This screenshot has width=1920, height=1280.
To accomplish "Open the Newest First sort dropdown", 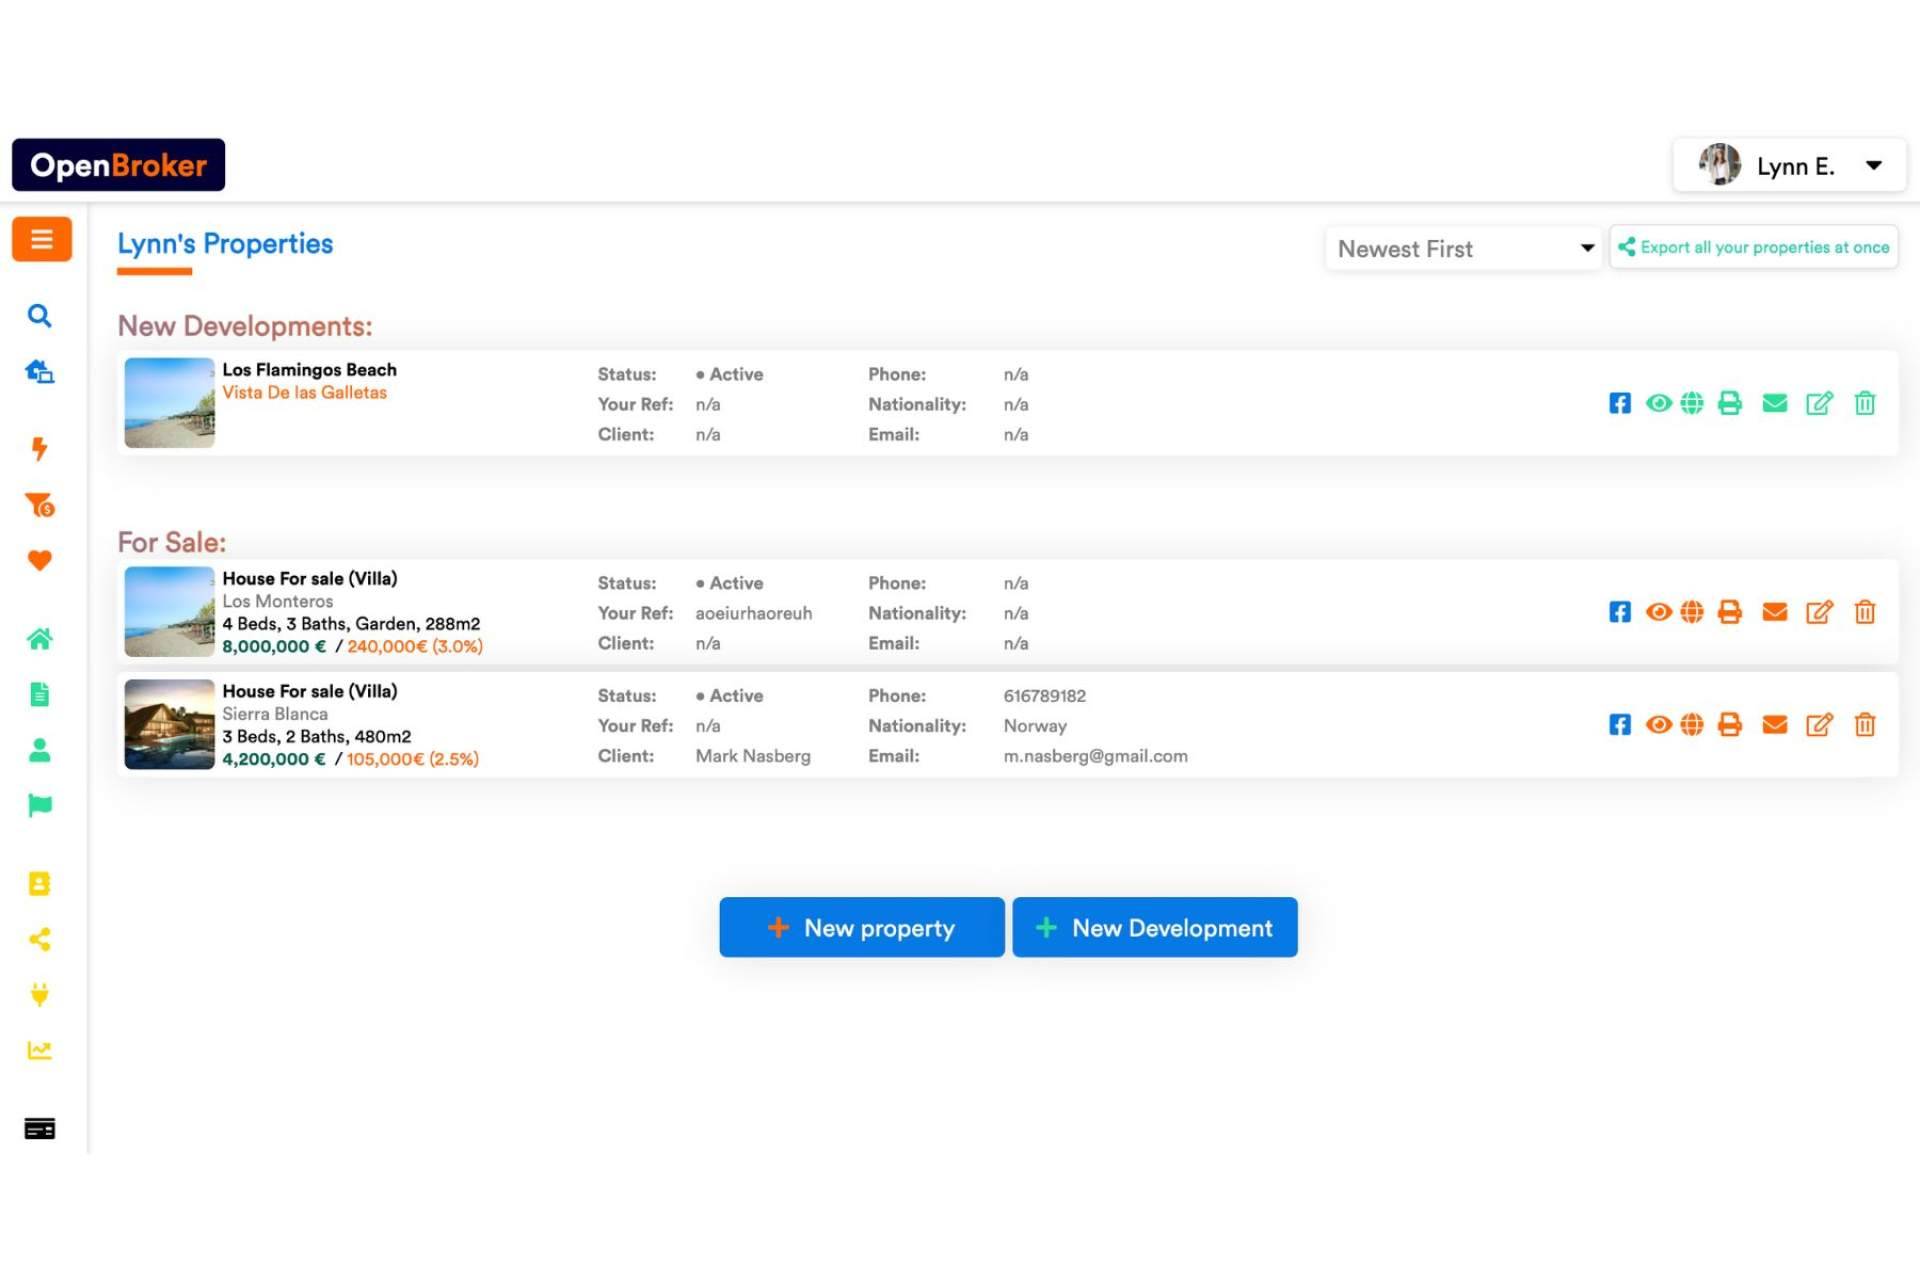I will [x=1463, y=248].
